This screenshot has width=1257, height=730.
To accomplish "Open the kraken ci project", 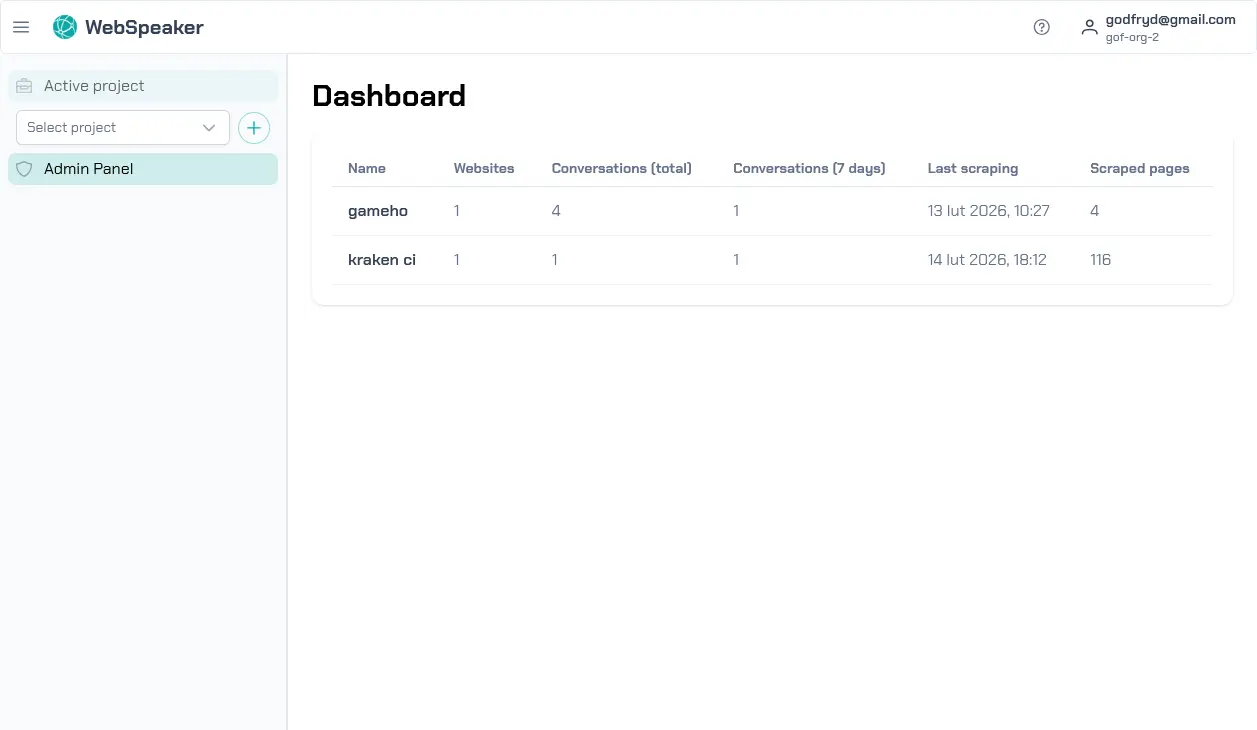I will [381, 259].
